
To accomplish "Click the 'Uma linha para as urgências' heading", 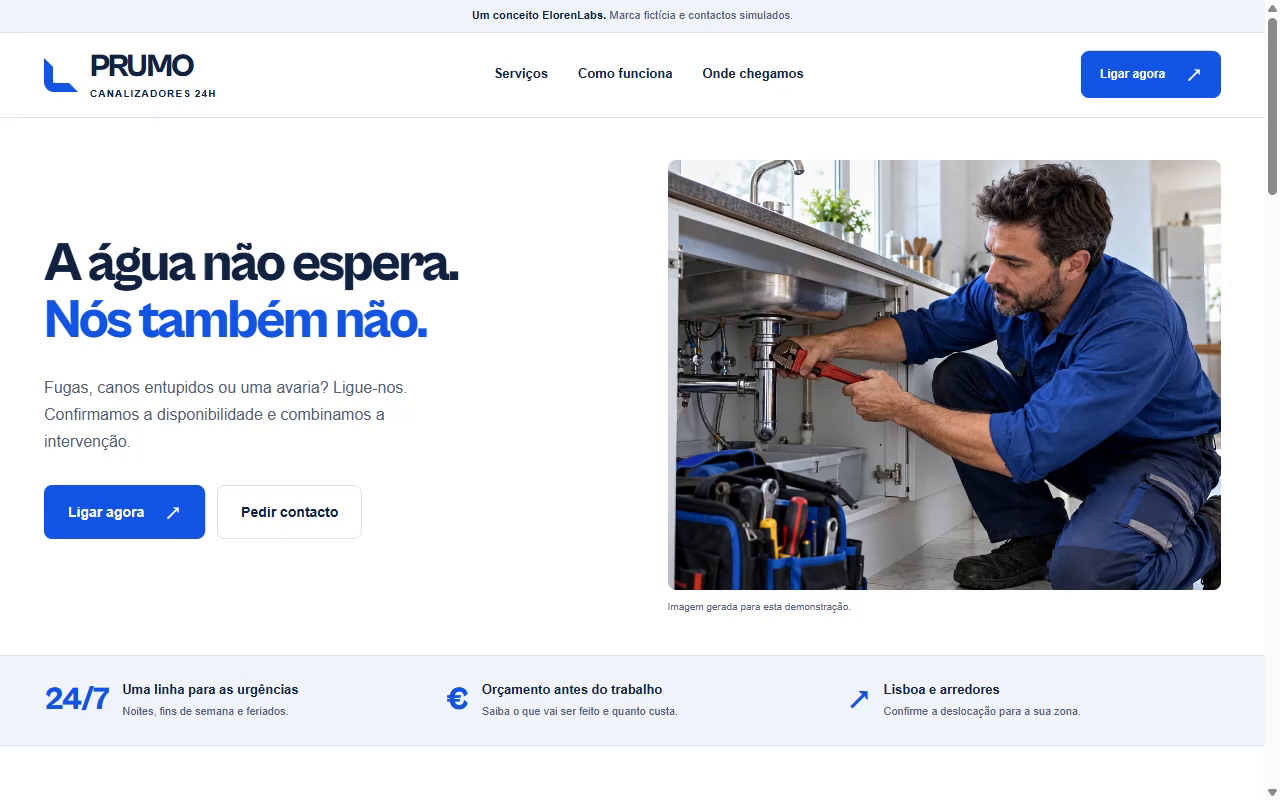I will 210,689.
